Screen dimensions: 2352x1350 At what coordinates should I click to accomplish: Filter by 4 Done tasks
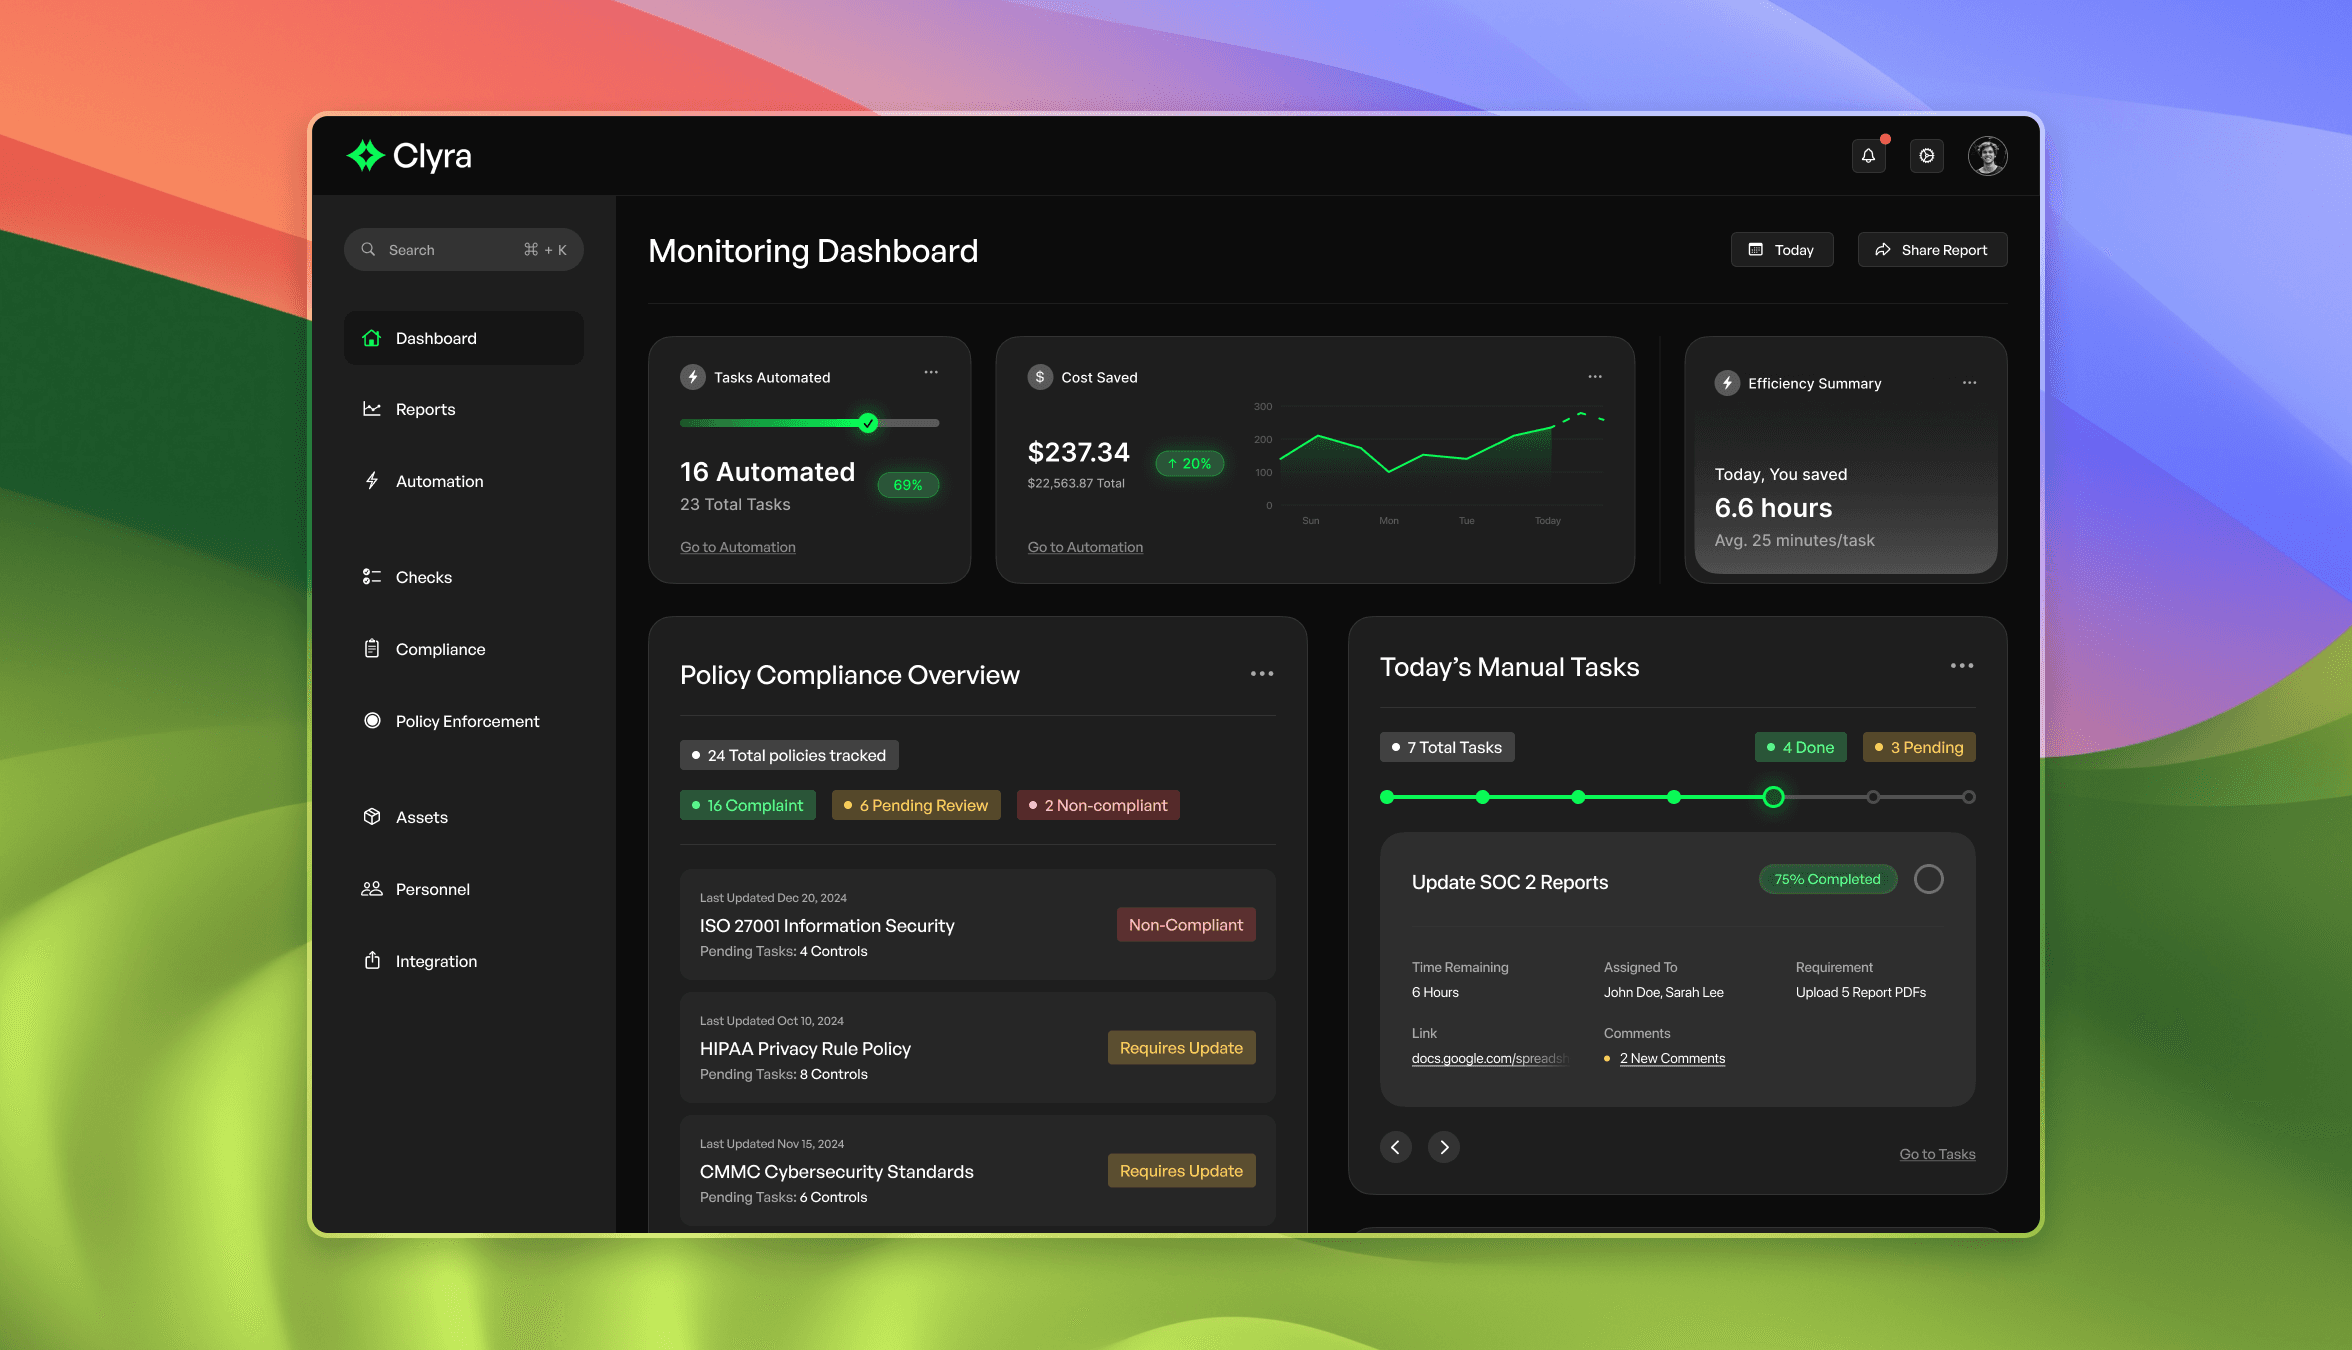(x=1800, y=747)
